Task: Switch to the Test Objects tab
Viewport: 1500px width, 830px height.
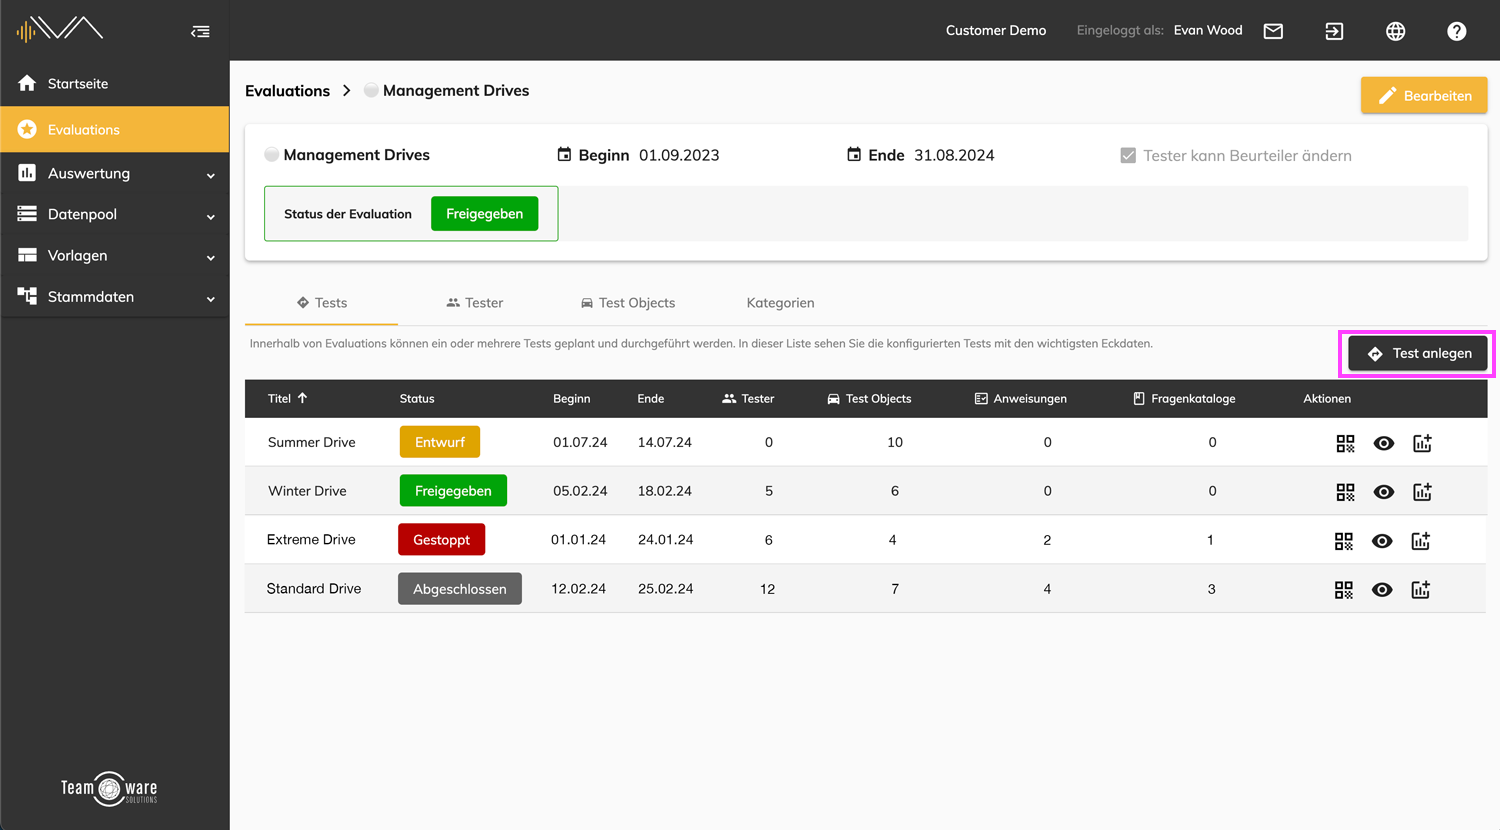Action: point(627,303)
